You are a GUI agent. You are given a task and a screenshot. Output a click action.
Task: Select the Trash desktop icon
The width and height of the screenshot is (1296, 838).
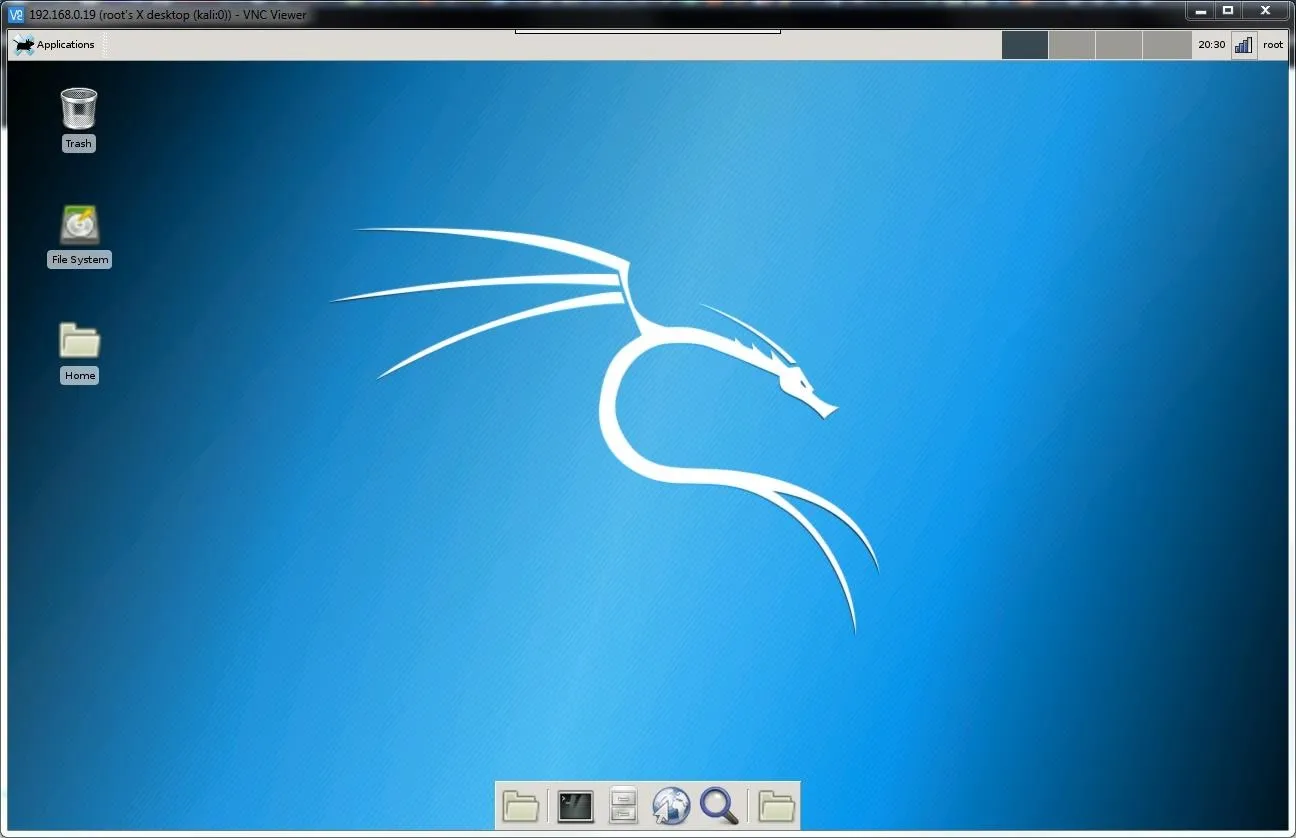click(x=79, y=119)
